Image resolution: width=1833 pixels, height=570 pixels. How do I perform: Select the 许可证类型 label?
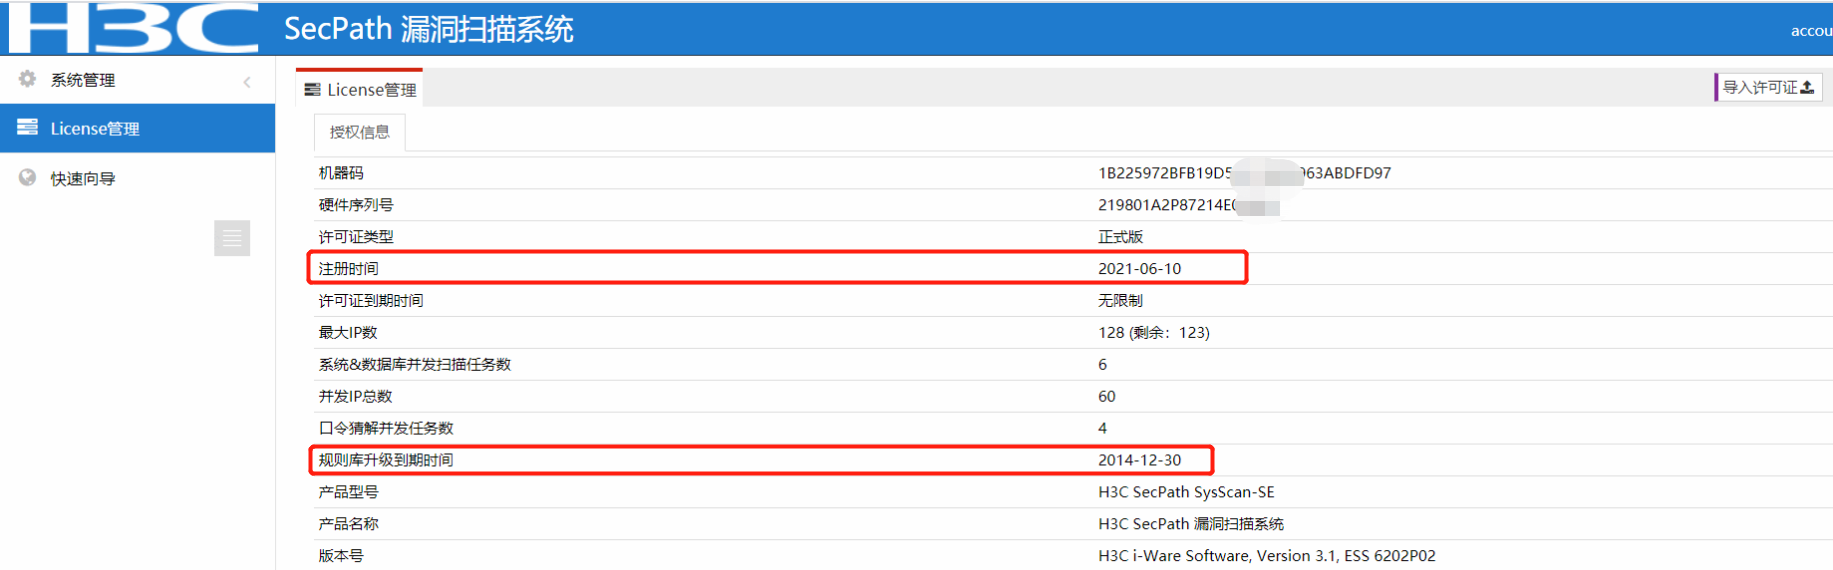tap(356, 237)
